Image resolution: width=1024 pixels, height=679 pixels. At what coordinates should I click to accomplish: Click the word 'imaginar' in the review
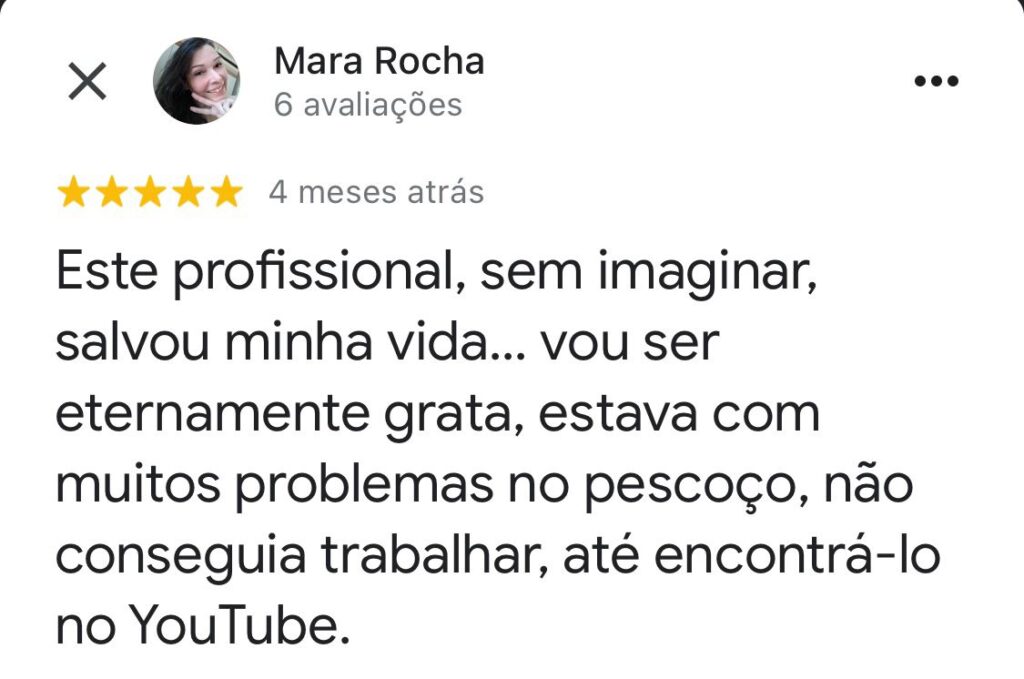point(707,274)
